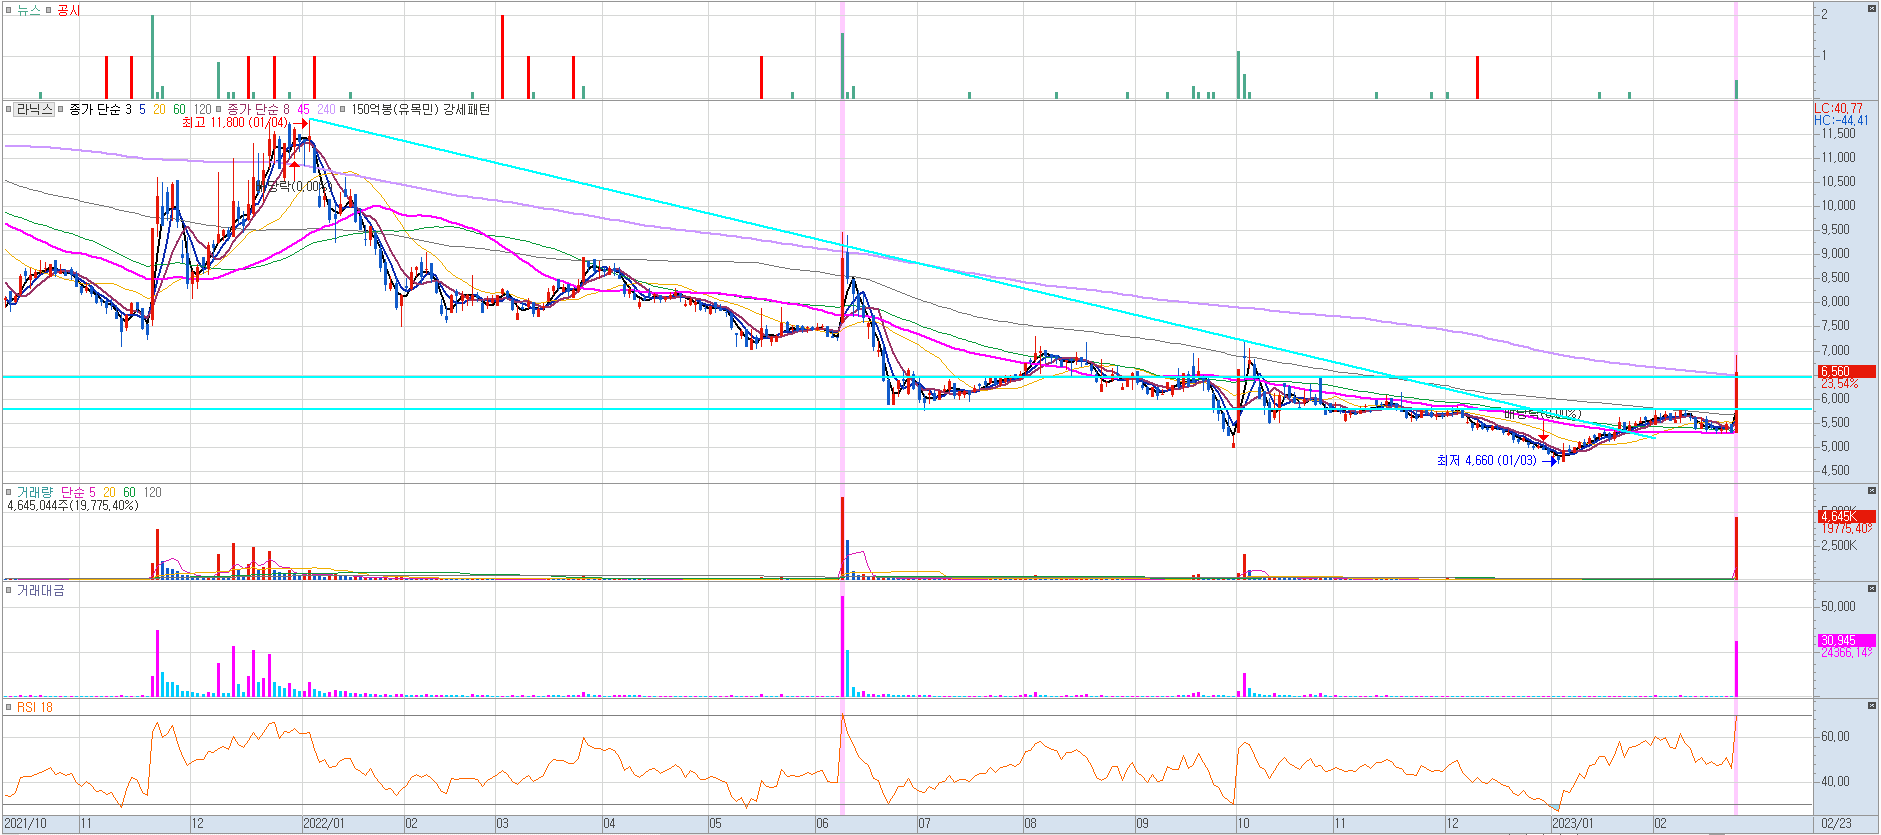The image size is (1881, 835).
Task: Click the 2023/01 date axis label
Action: click(x=1573, y=824)
